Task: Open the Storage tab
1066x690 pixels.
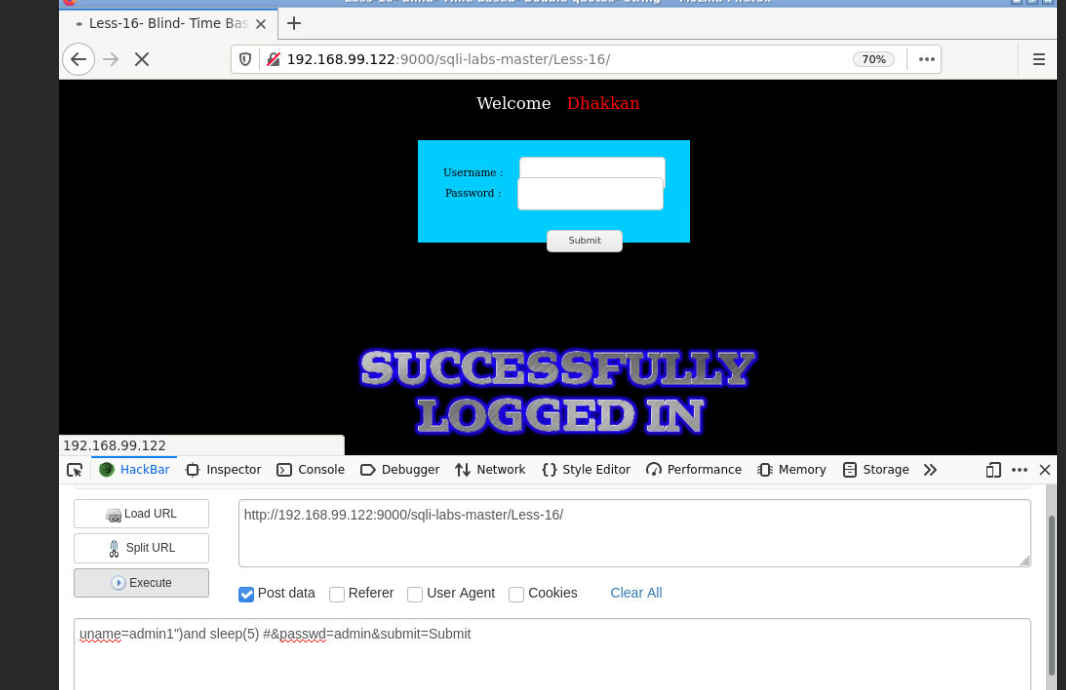Action: (876, 470)
